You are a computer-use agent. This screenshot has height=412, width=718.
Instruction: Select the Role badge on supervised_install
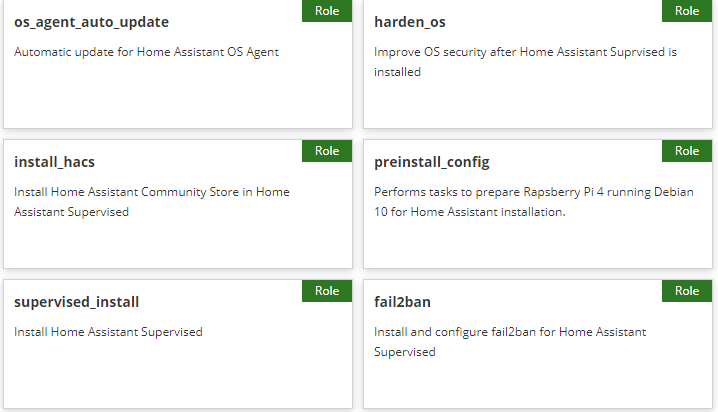(327, 291)
